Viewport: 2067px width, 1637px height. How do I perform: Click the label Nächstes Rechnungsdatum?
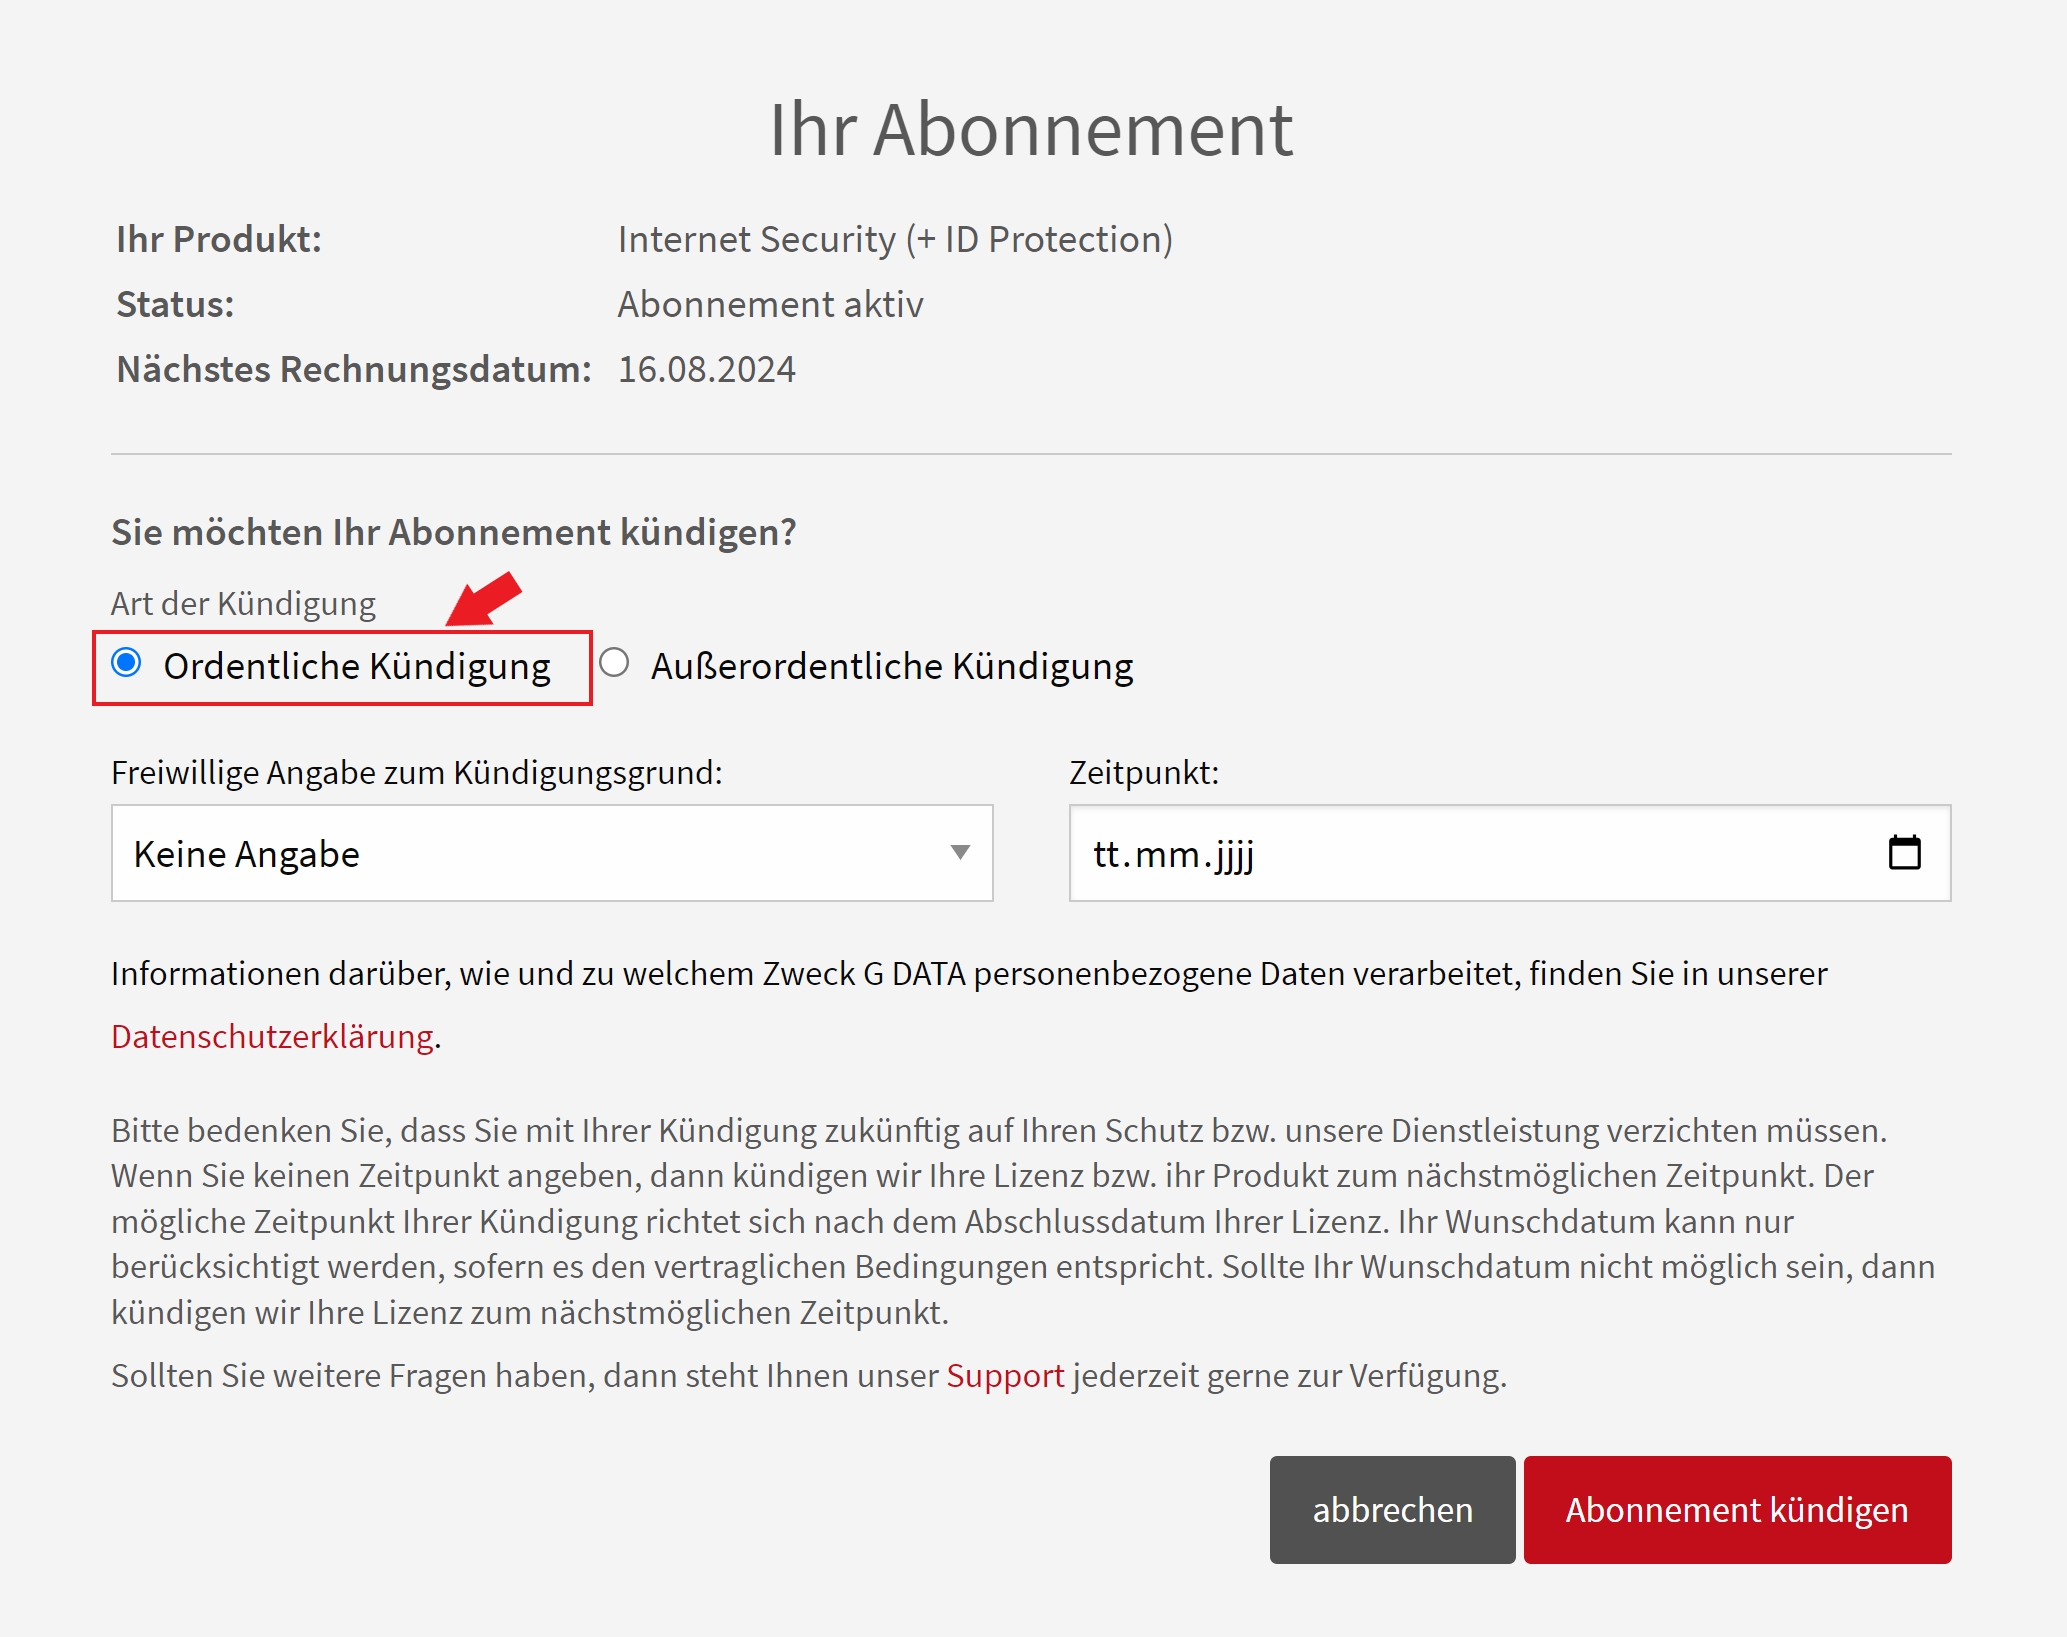354,369
